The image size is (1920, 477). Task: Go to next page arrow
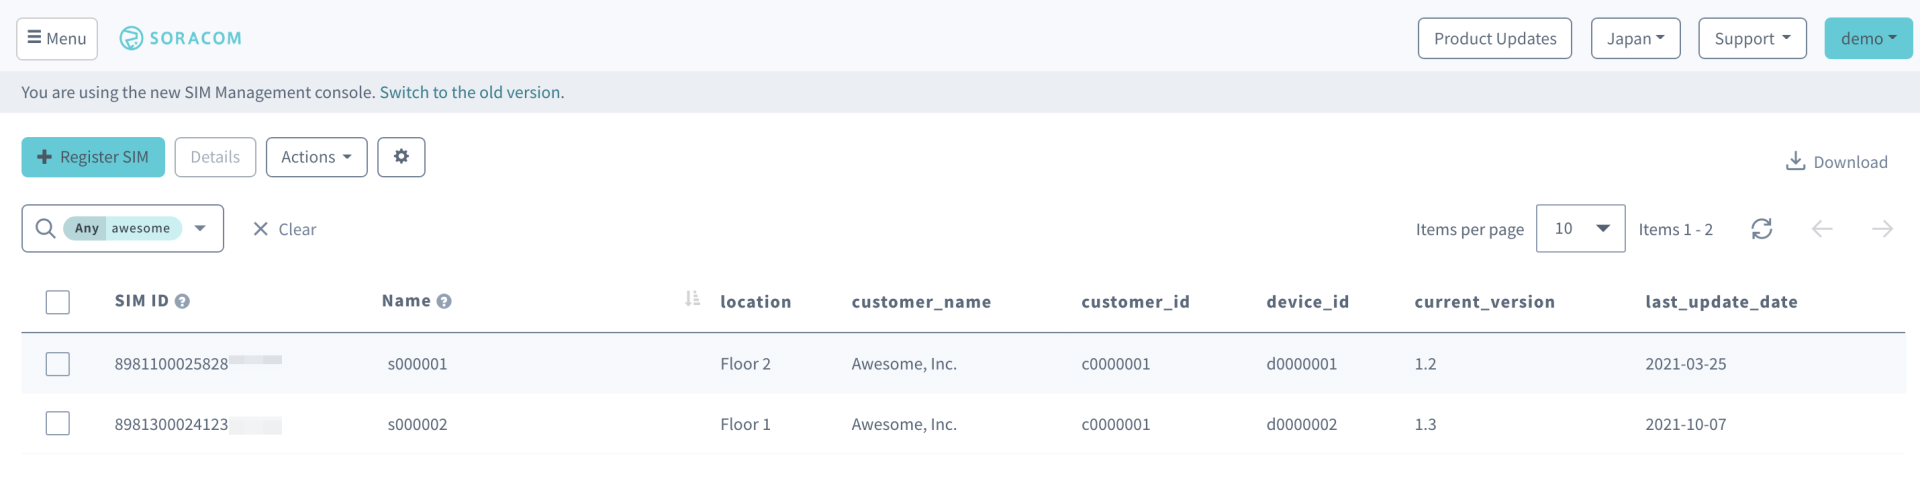pyautogui.click(x=1881, y=229)
